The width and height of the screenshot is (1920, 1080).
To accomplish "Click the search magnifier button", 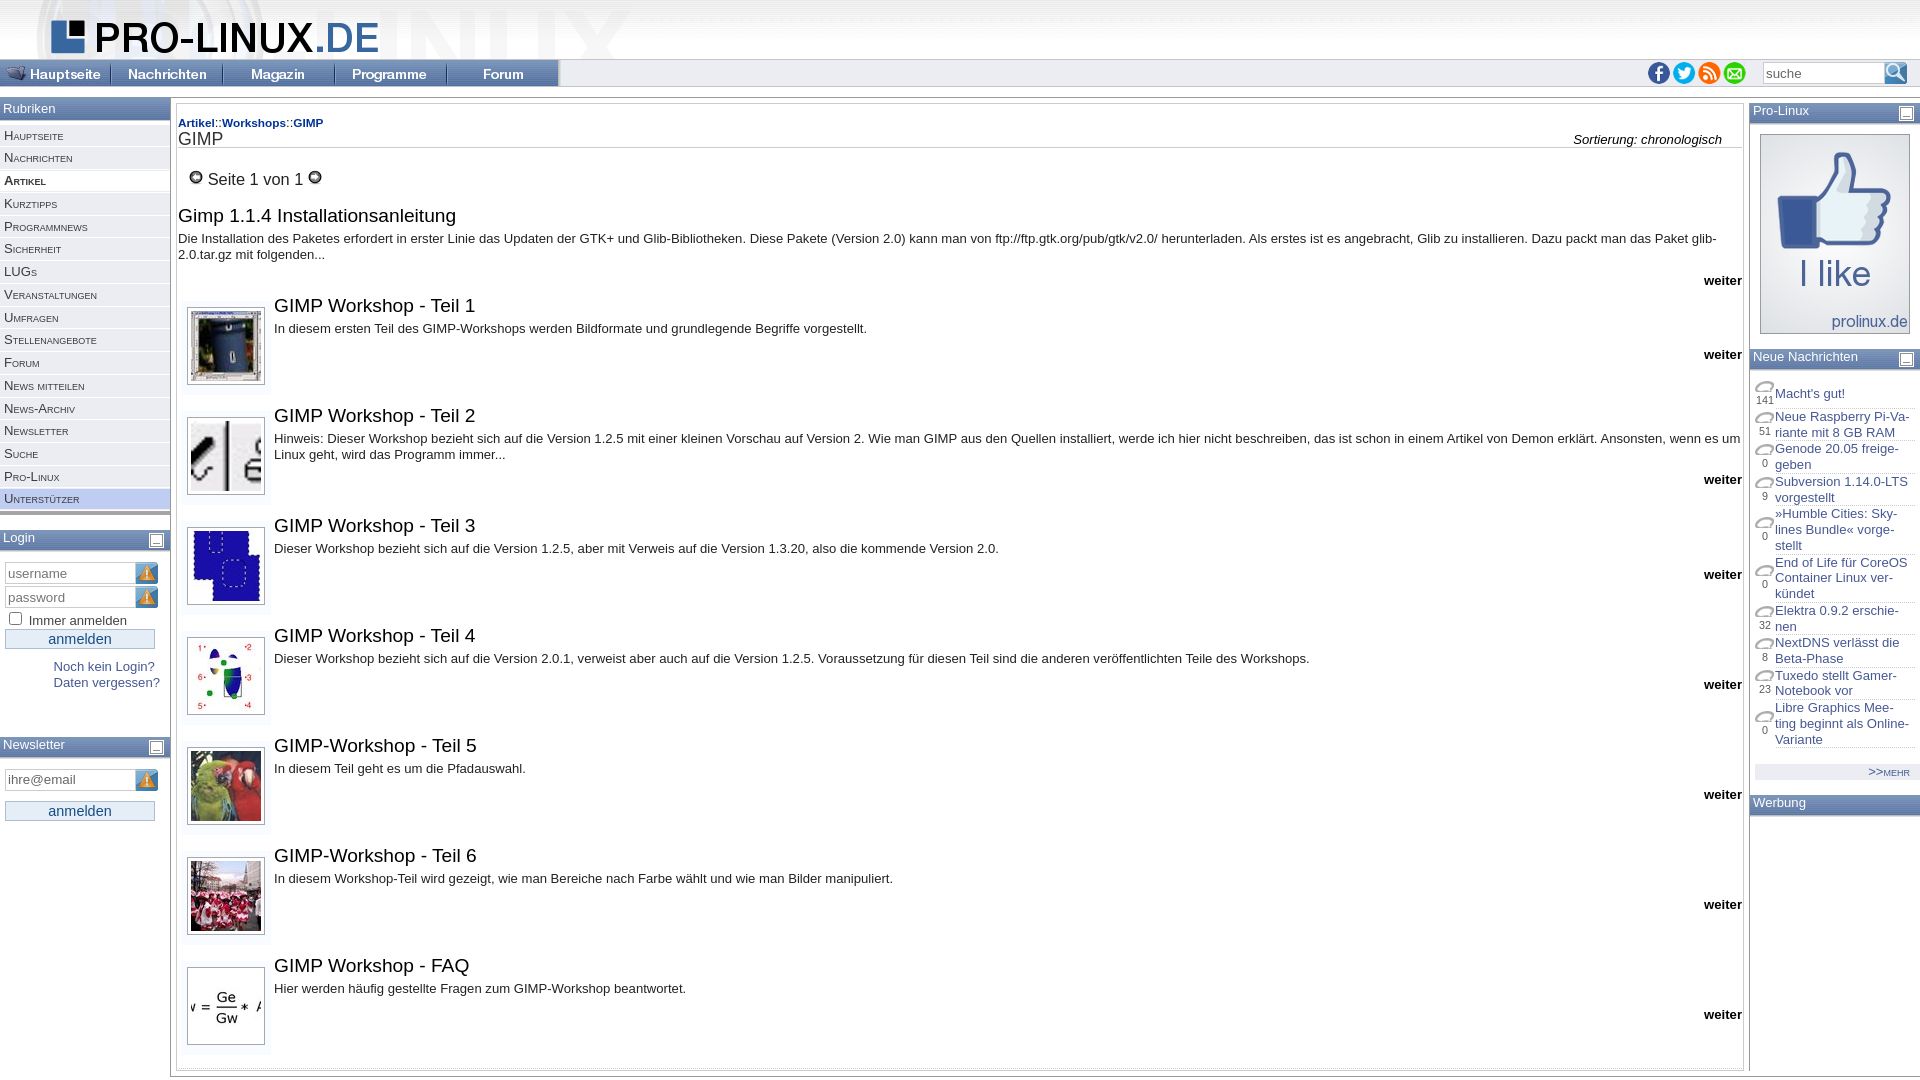I will [x=1895, y=73].
